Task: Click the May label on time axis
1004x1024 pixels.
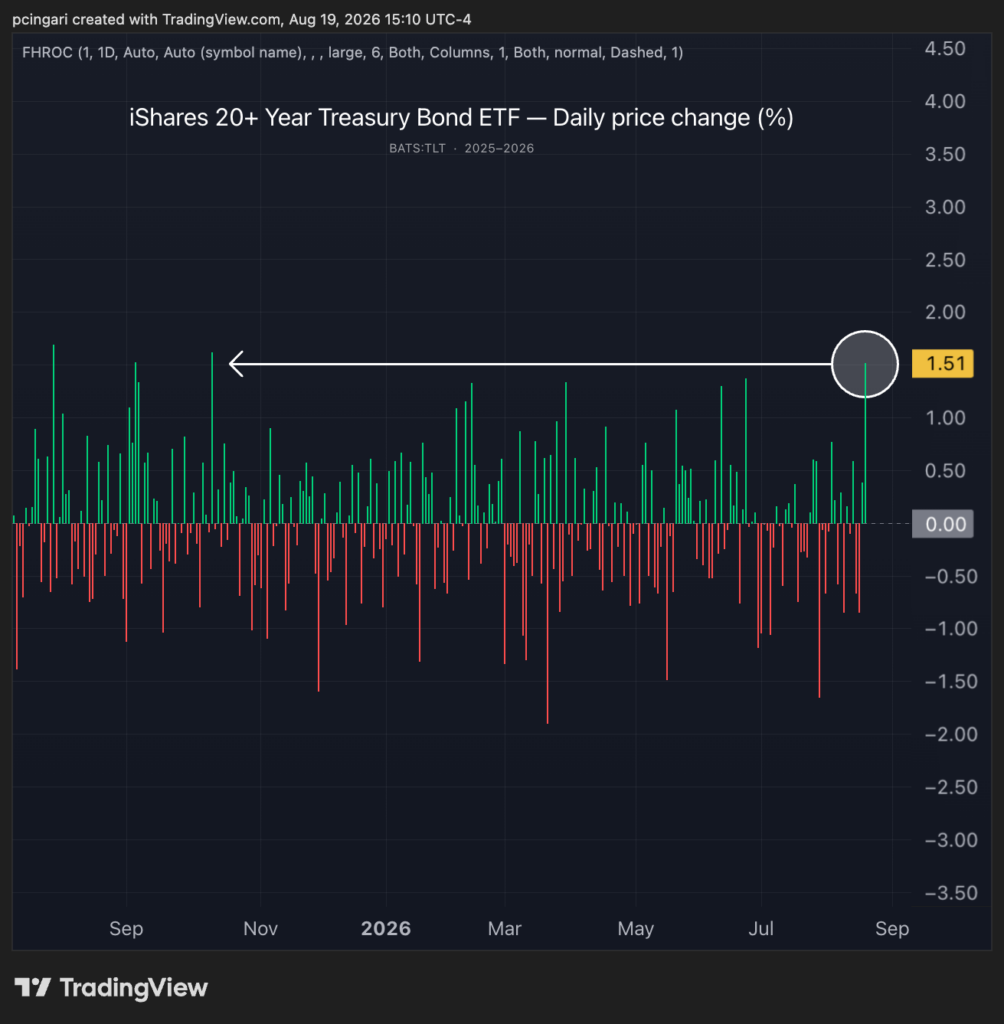Action: [636, 929]
